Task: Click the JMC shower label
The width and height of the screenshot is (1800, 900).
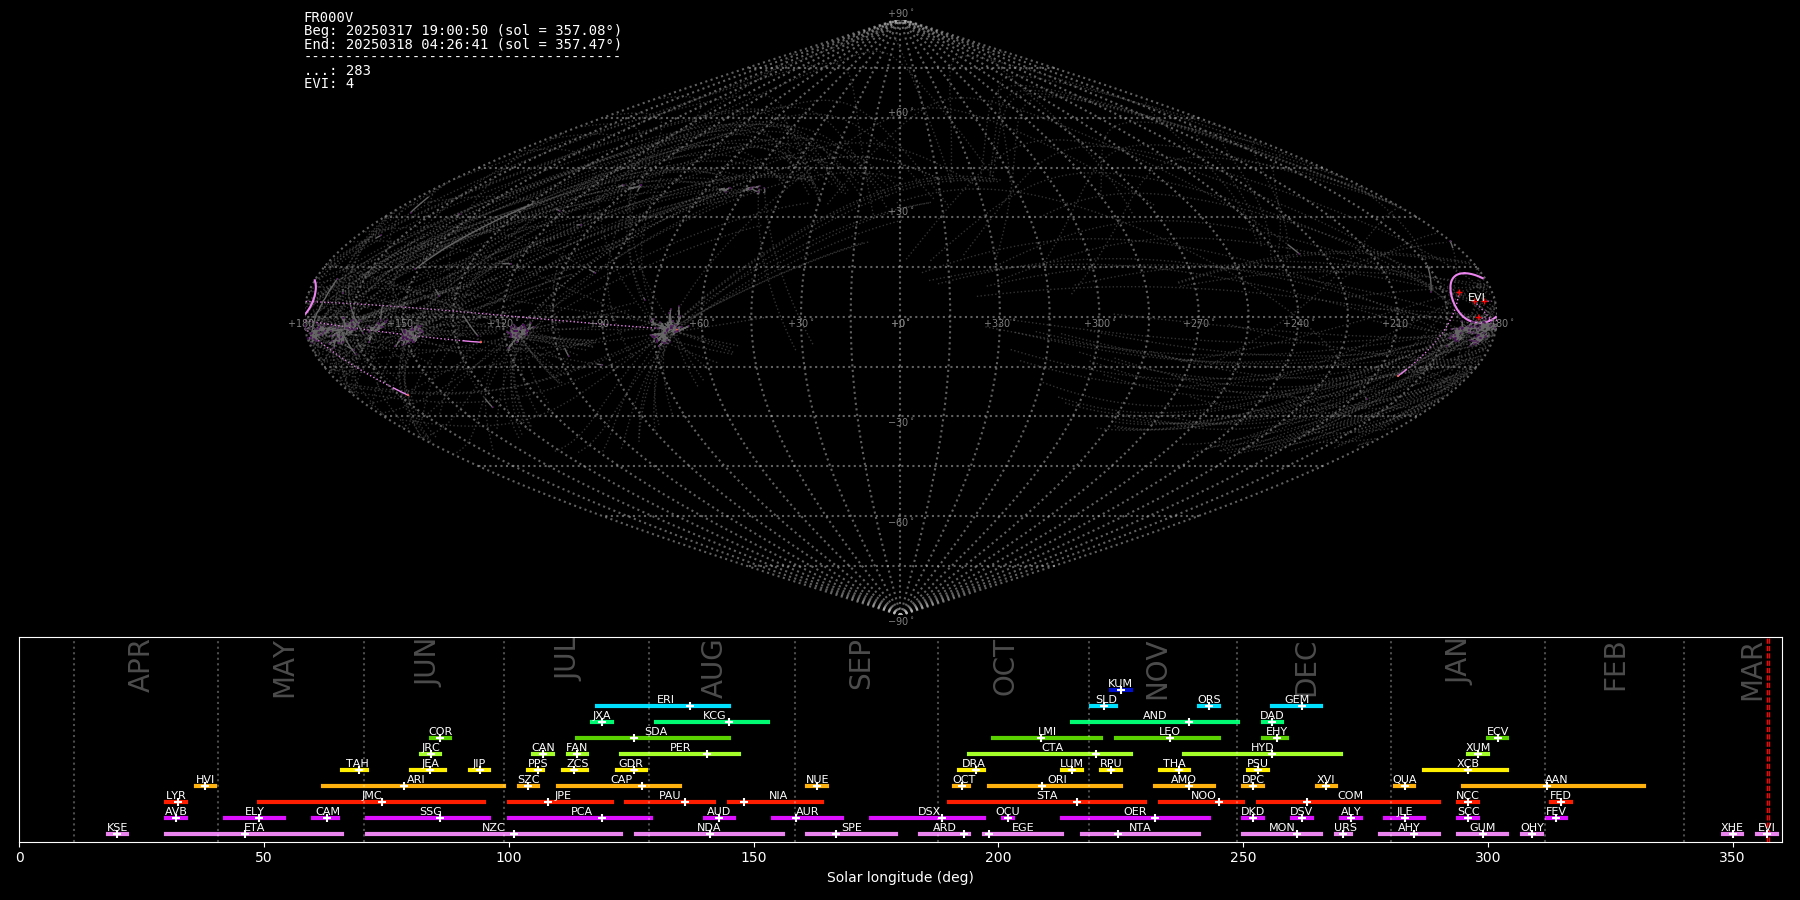Action: [371, 796]
